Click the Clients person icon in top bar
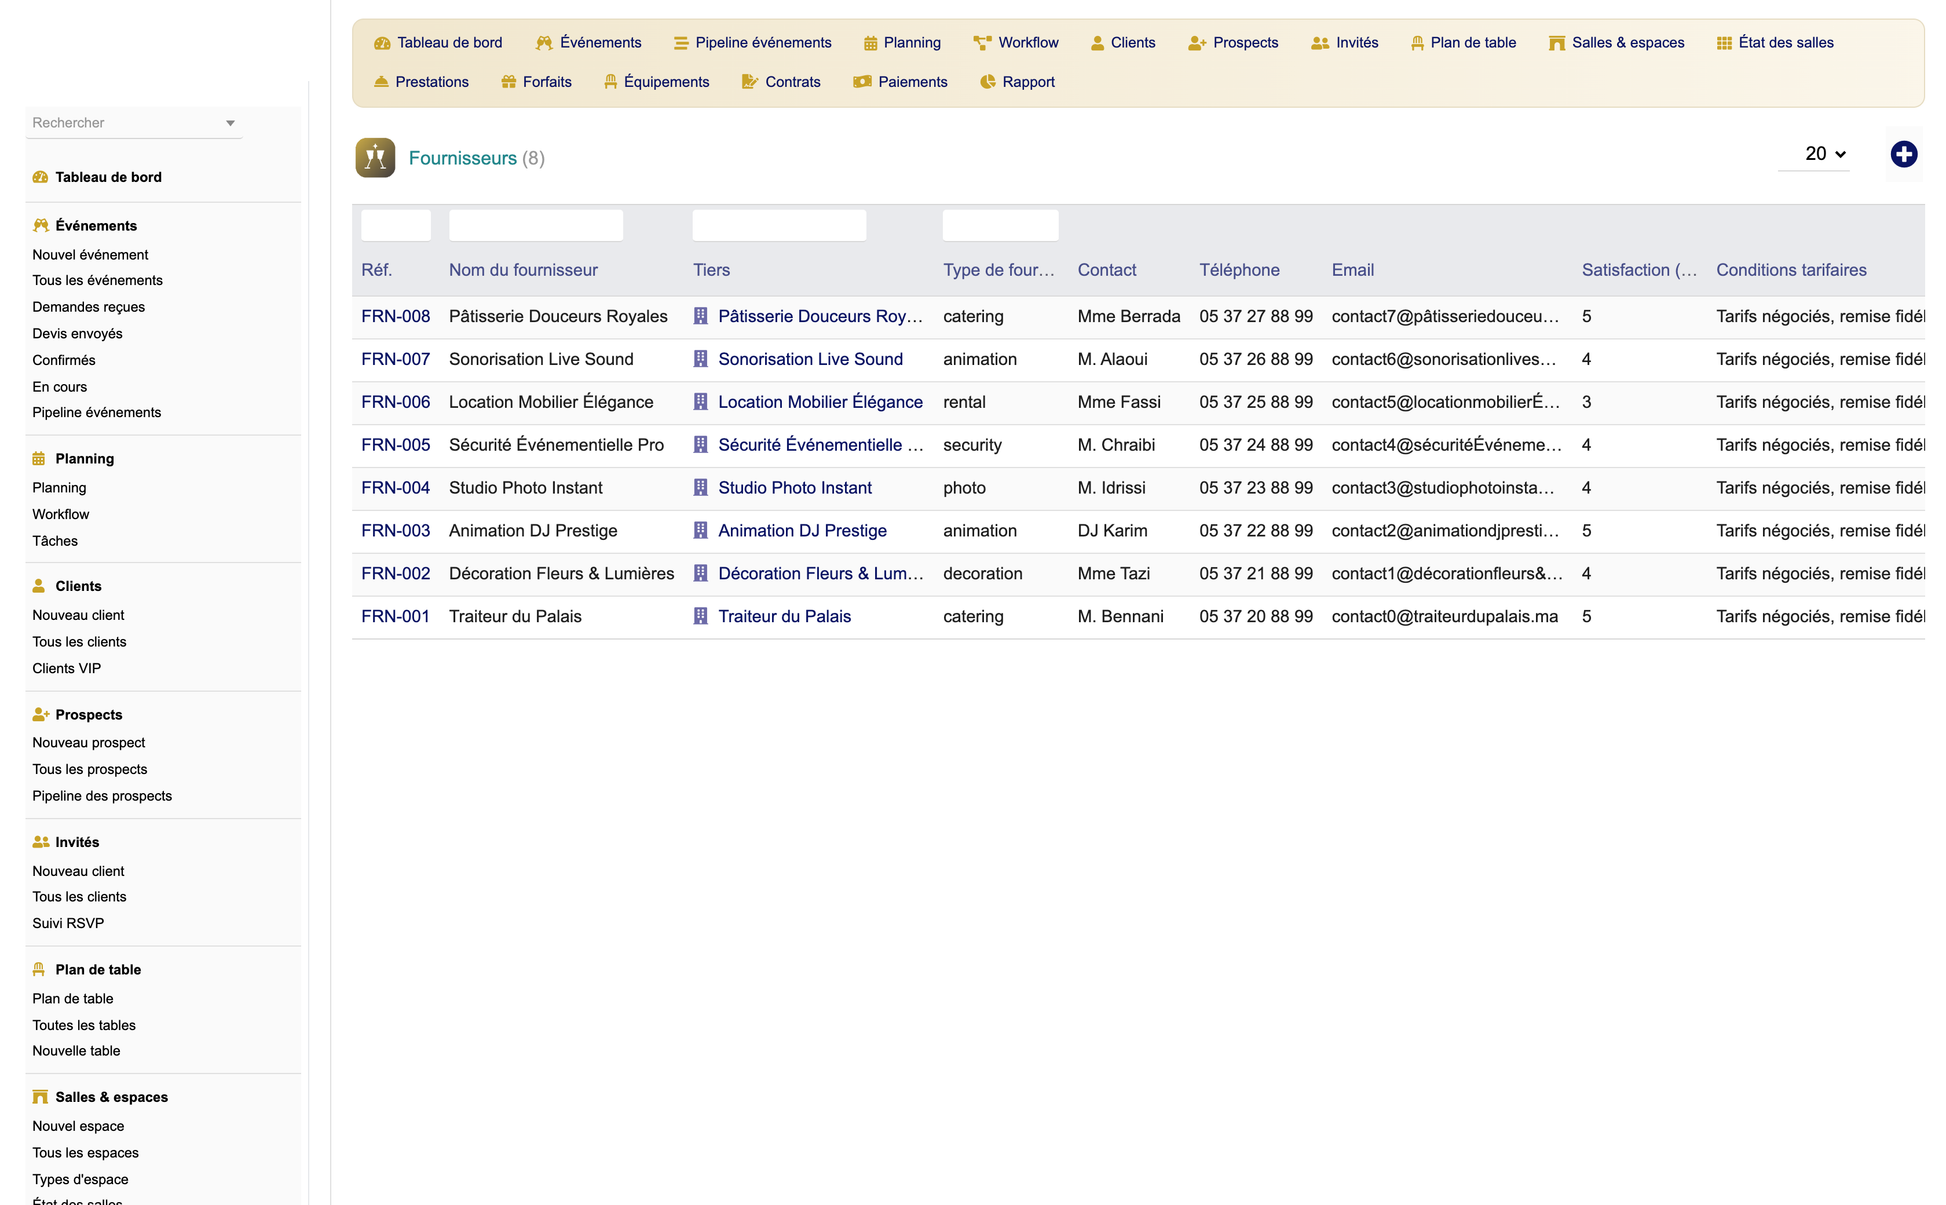1946x1205 pixels. tap(1097, 43)
